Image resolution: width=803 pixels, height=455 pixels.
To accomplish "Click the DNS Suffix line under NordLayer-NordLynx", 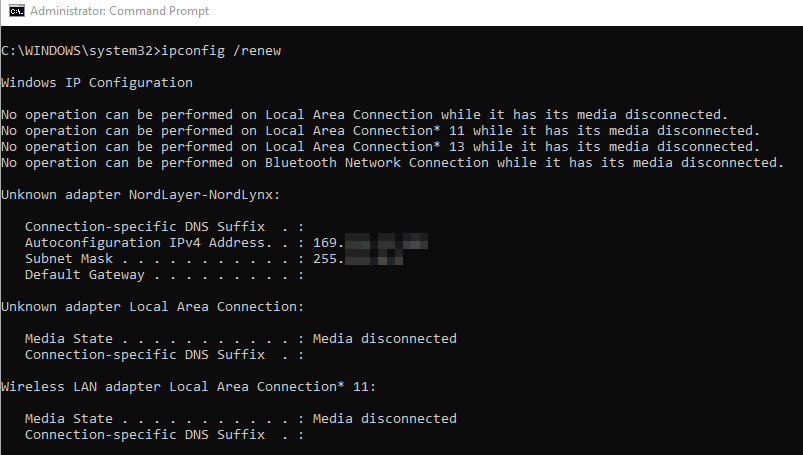I will (163, 226).
